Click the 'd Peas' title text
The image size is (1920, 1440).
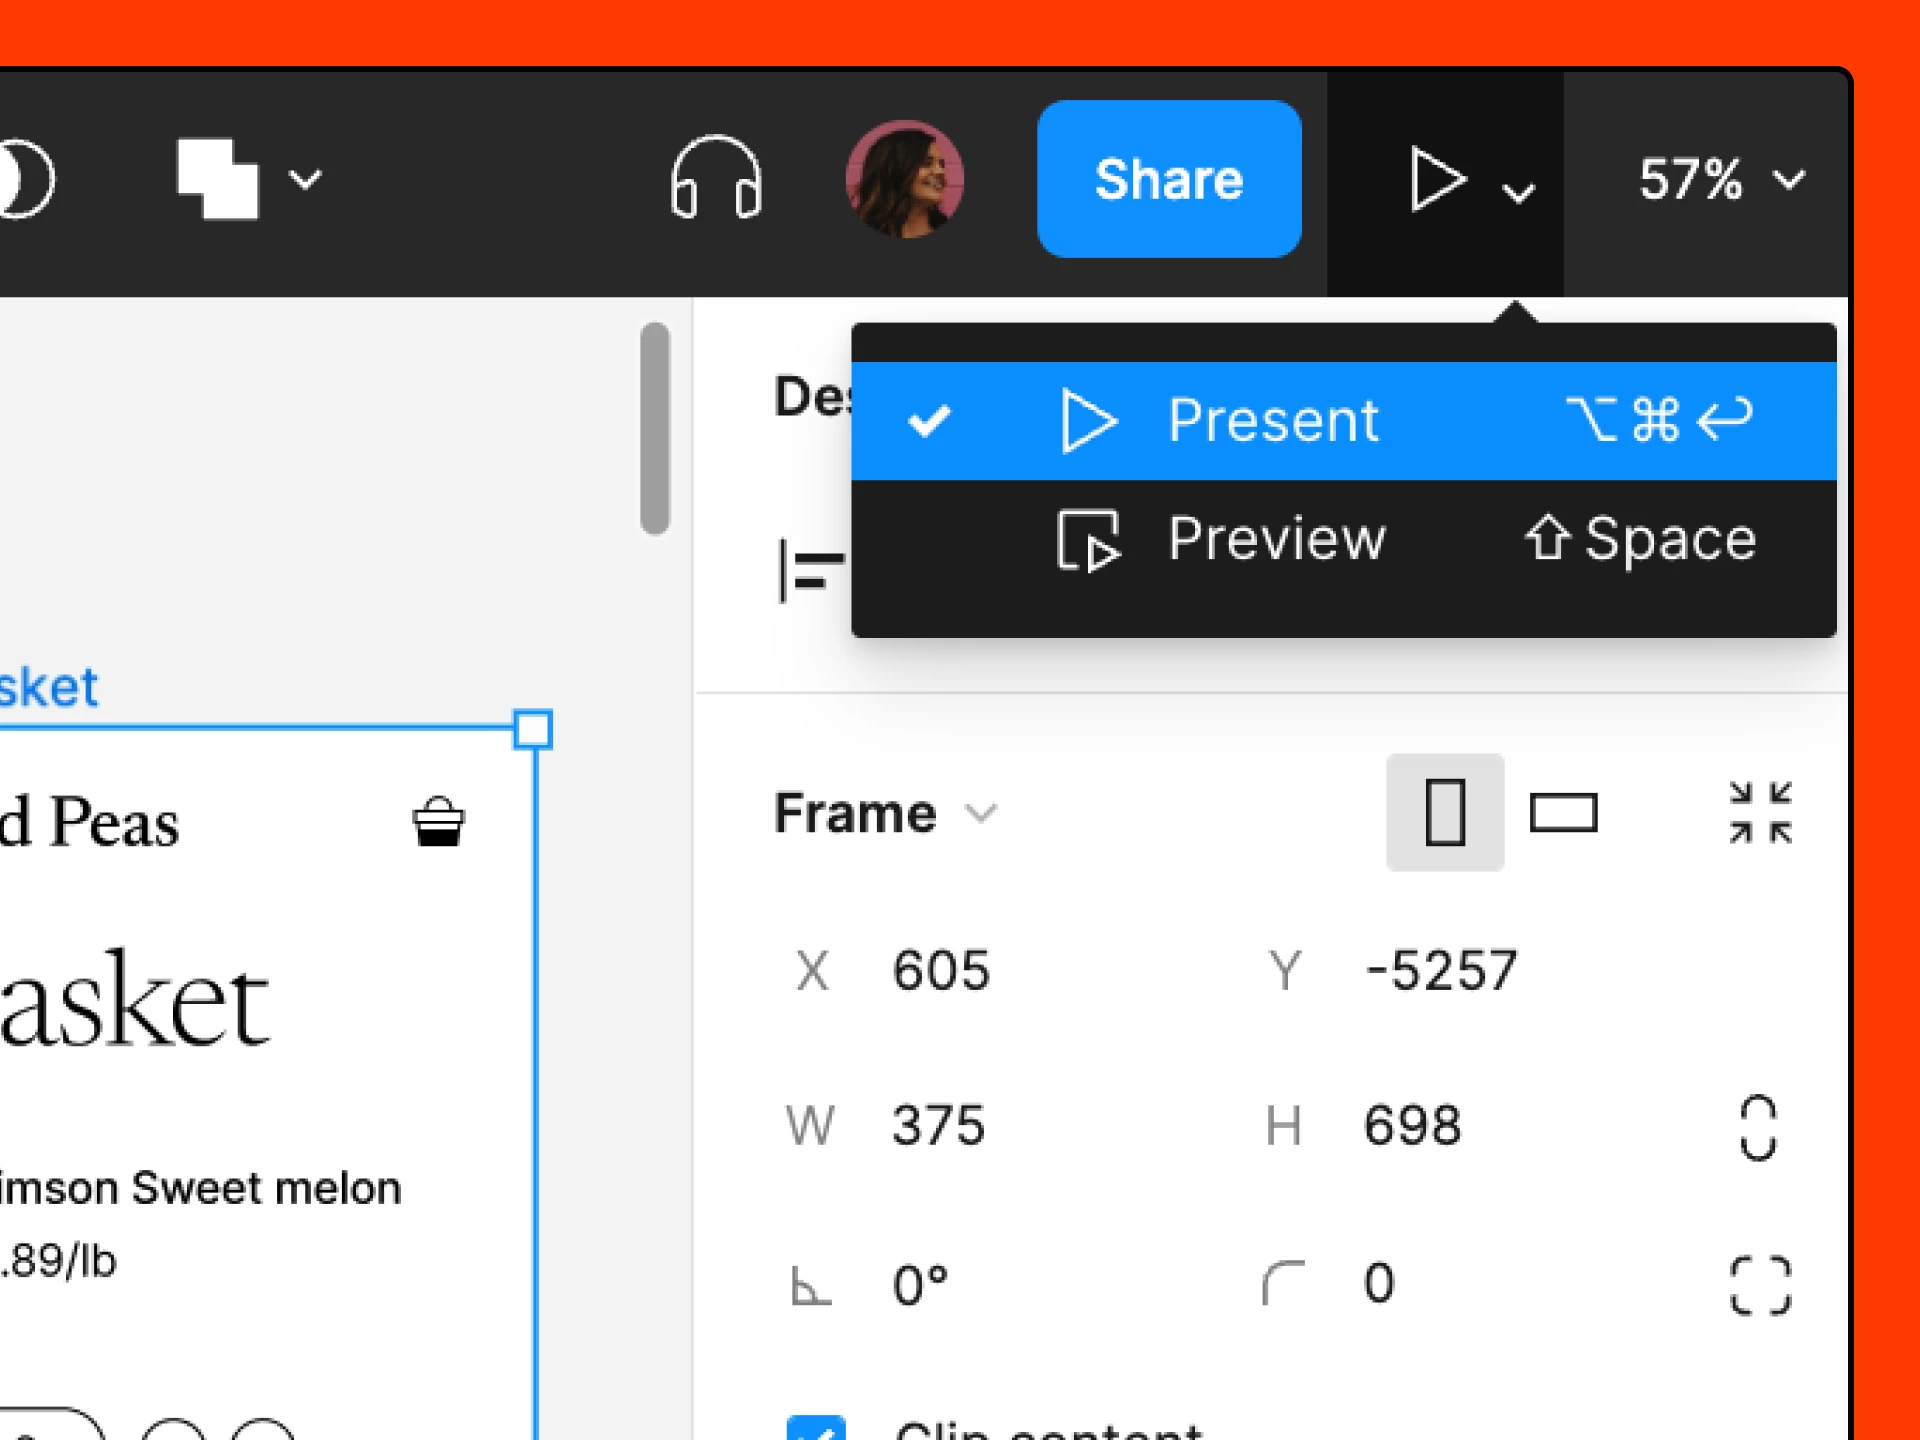click(89, 822)
